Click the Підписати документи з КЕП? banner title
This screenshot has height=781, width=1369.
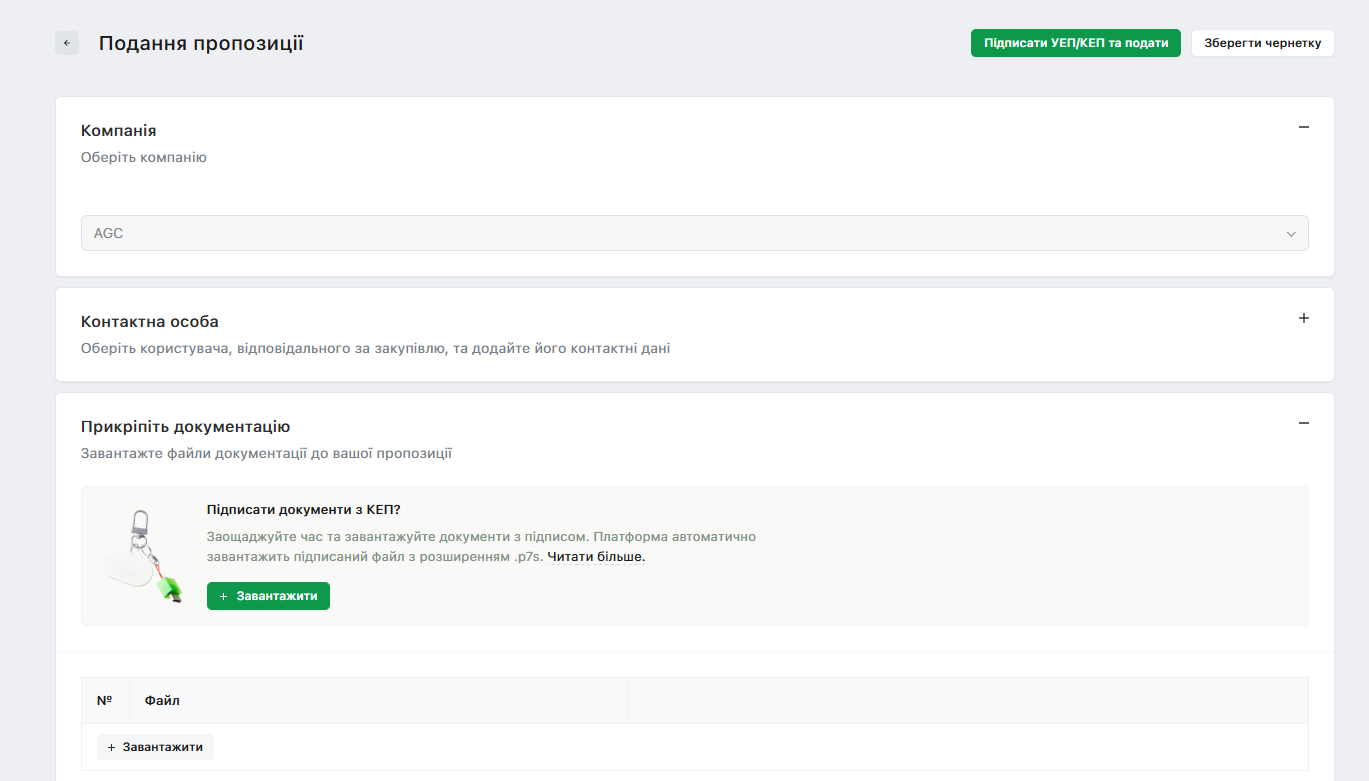[x=303, y=510]
